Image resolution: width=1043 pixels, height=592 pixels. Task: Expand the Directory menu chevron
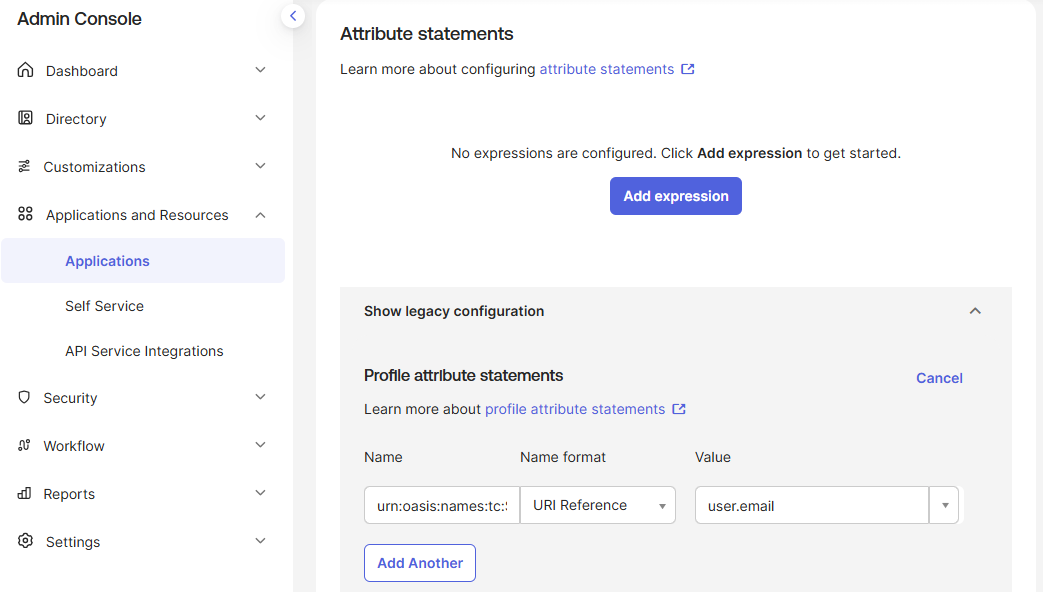[261, 118]
